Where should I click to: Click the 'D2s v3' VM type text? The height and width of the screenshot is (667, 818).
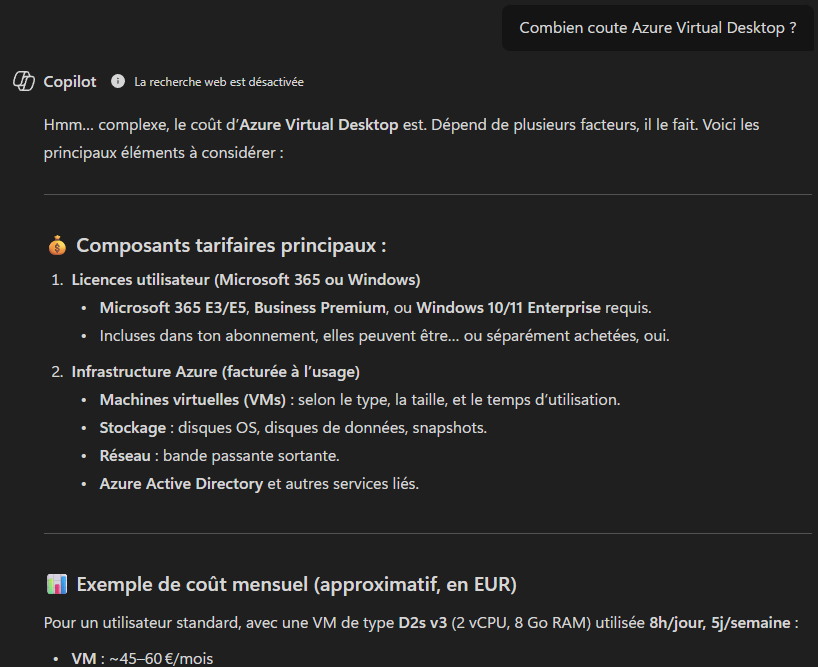tap(423, 623)
